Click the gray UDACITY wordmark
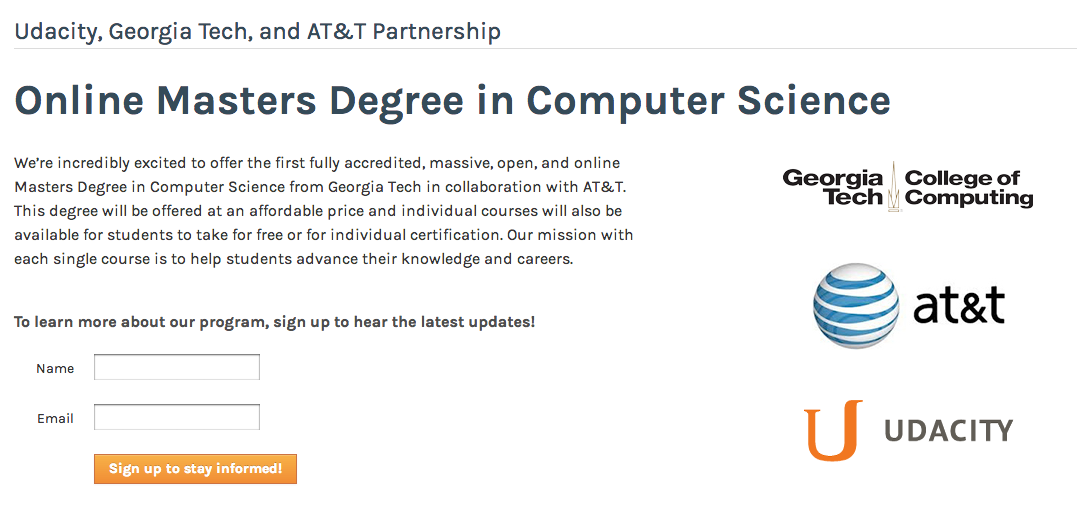 coord(948,431)
